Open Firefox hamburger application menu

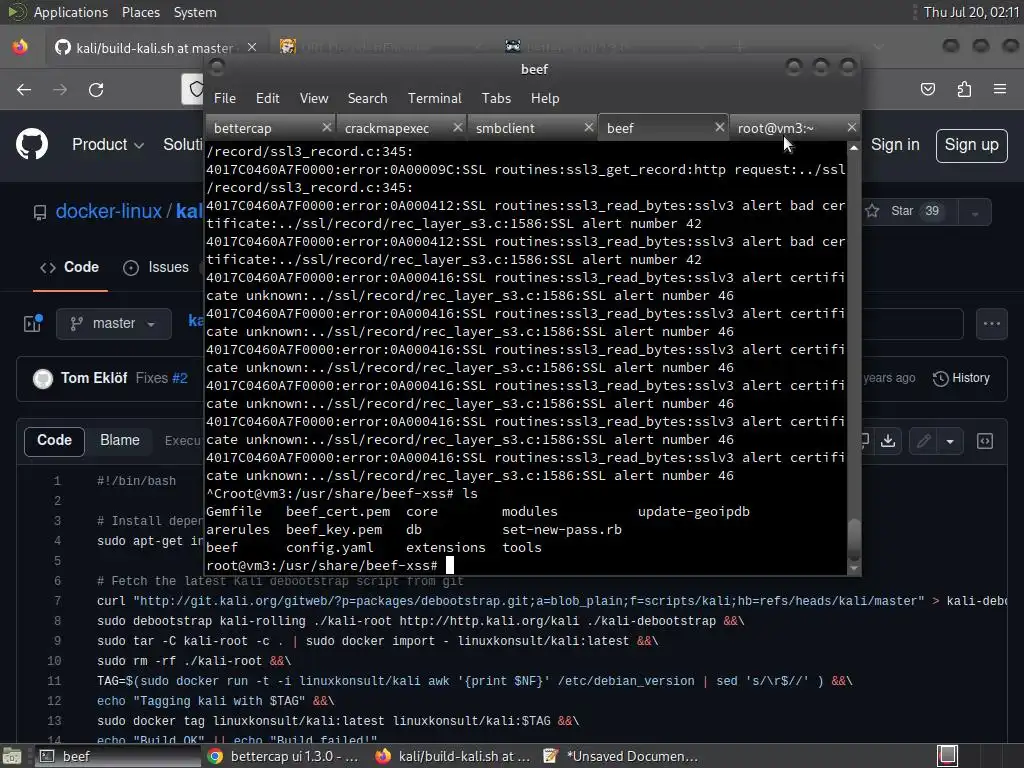click(x=1000, y=89)
